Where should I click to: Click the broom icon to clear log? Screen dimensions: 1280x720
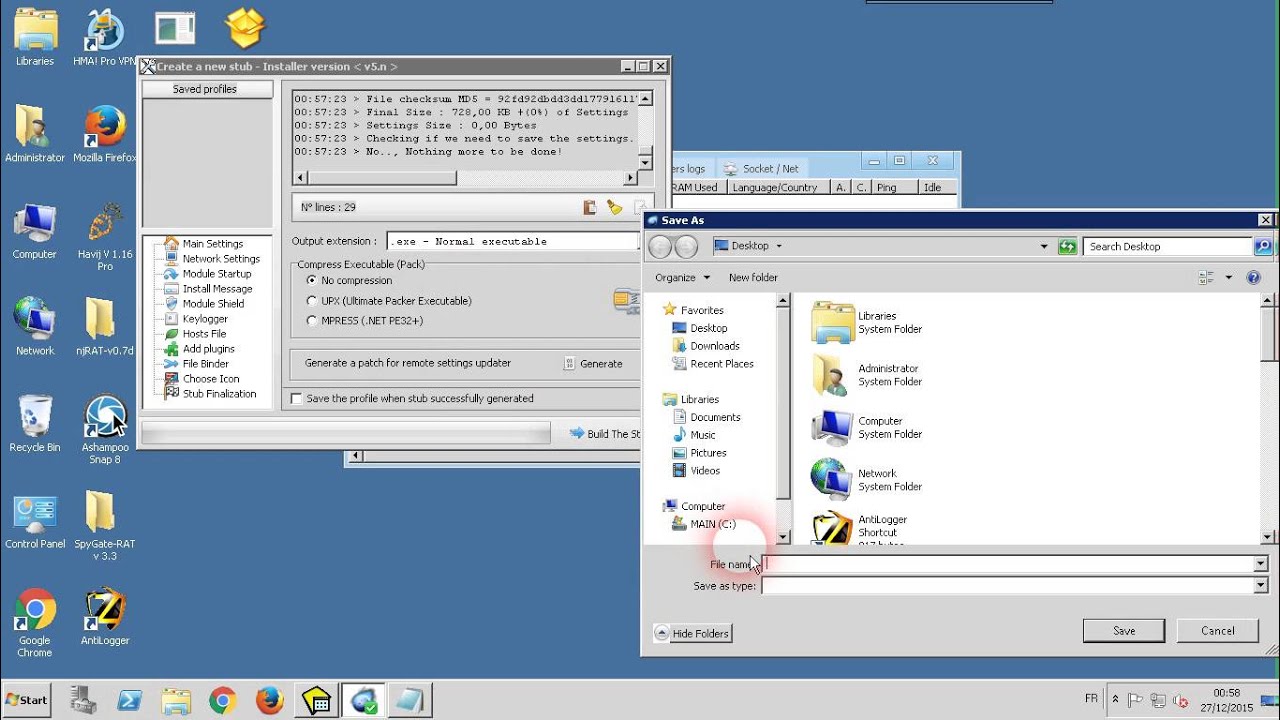click(614, 207)
